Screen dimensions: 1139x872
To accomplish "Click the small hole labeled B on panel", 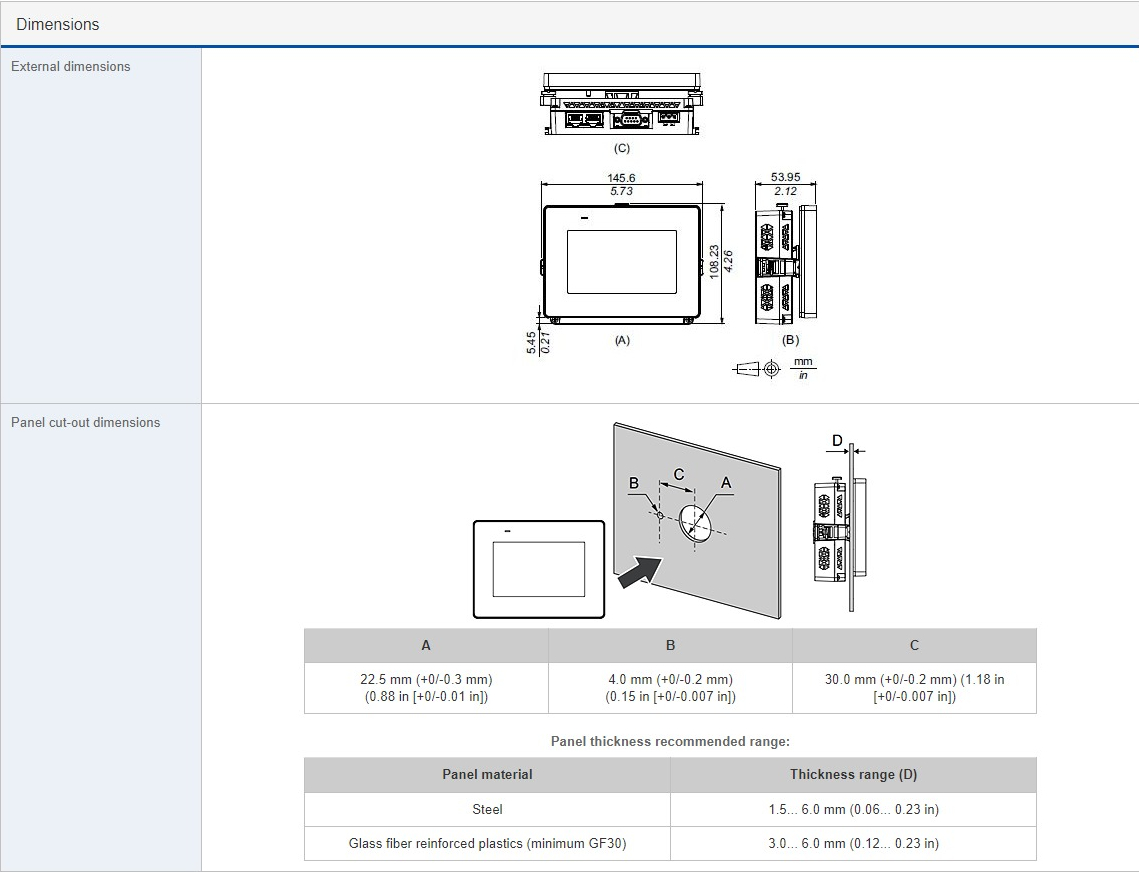I will pyautogui.click(x=660, y=515).
